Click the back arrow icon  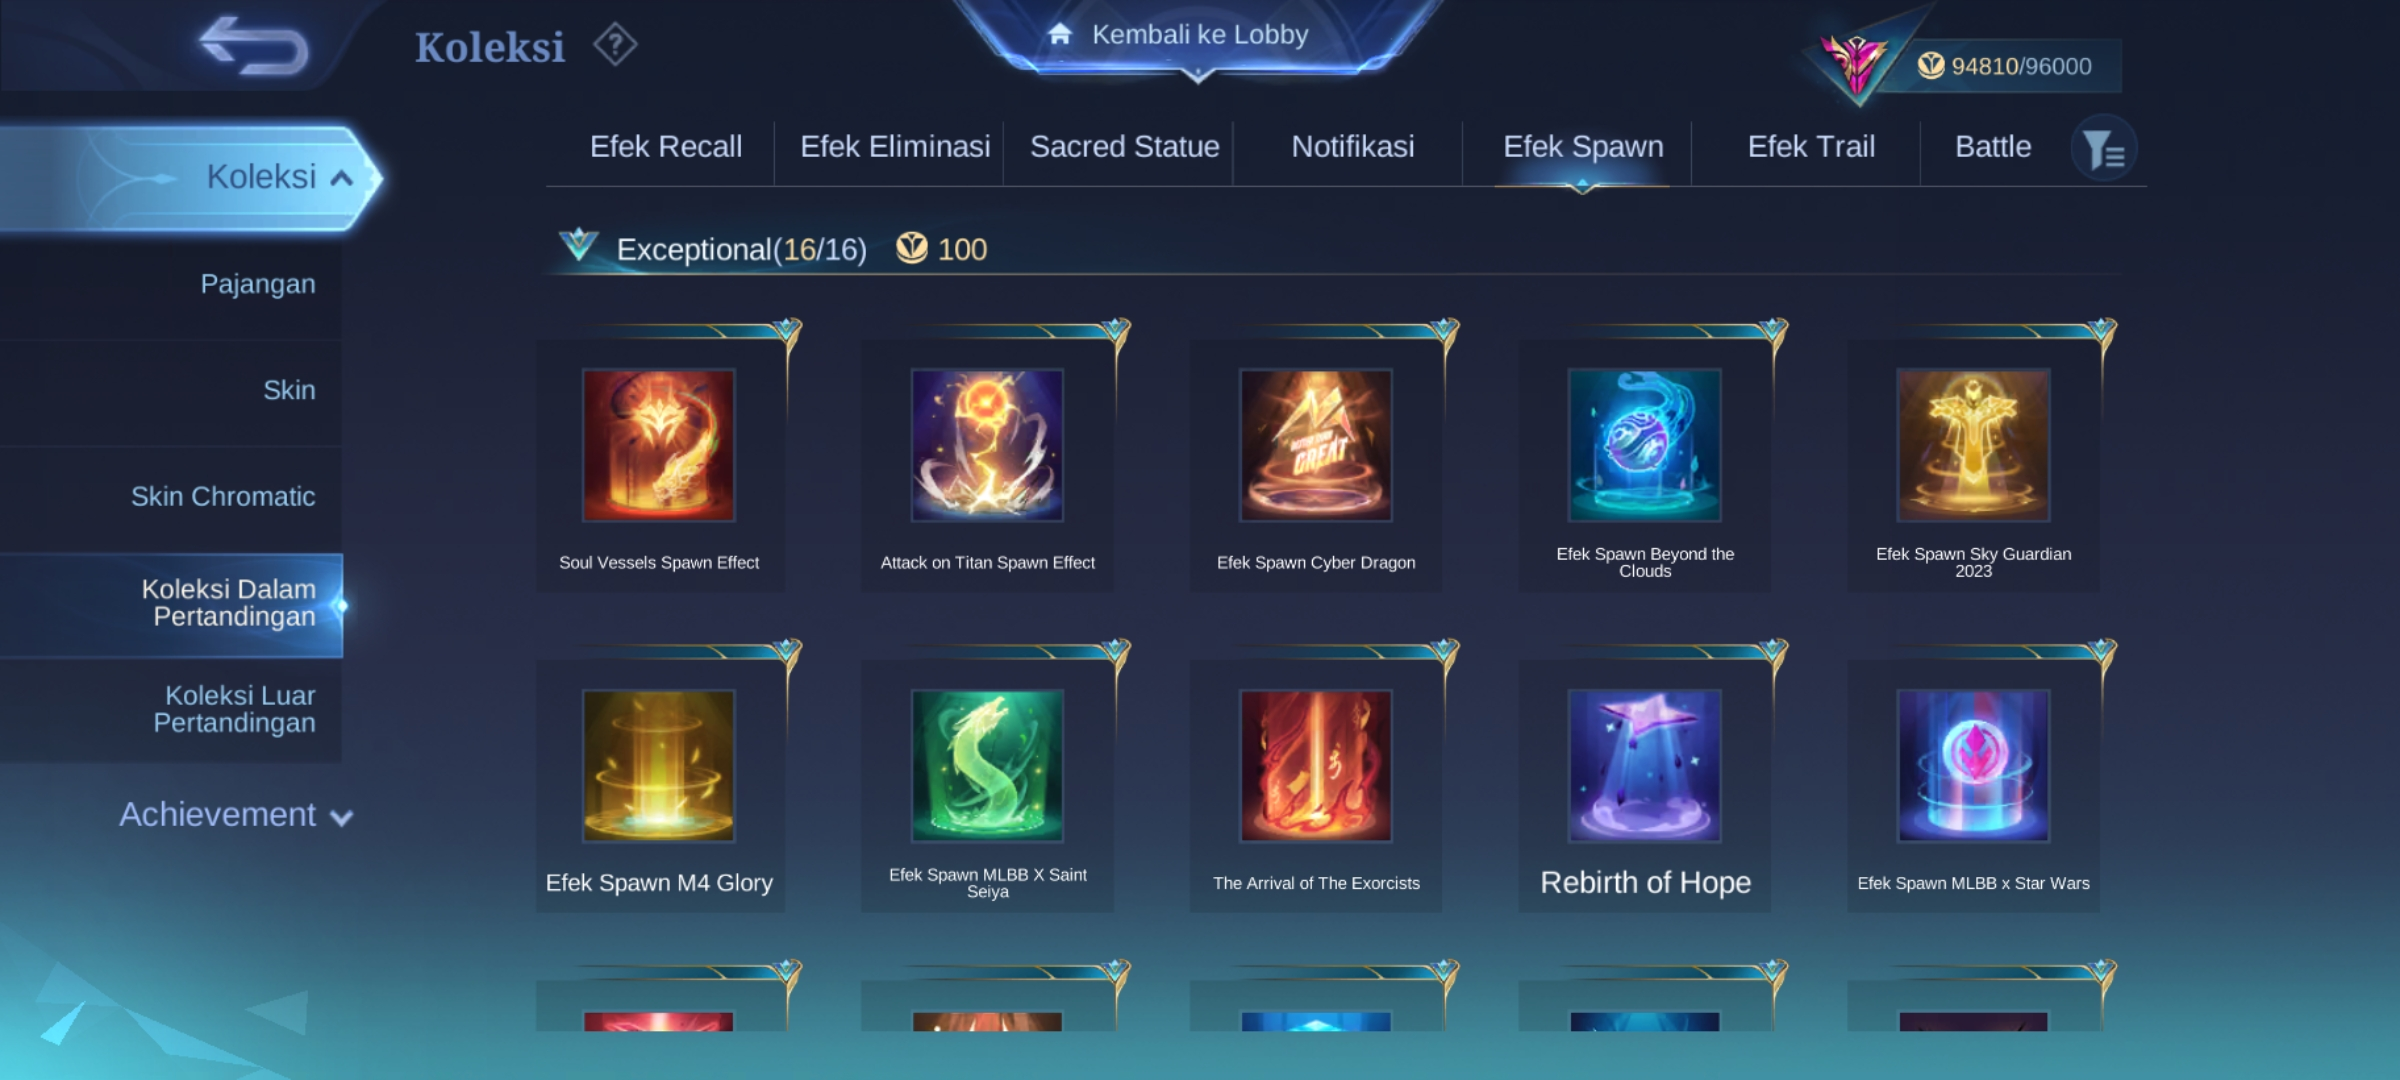pyautogui.click(x=254, y=46)
